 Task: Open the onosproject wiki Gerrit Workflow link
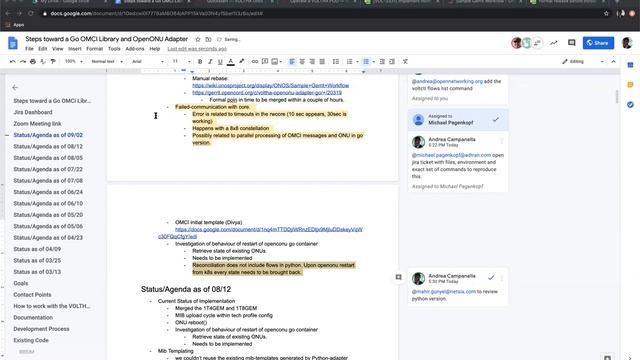pos(271,85)
